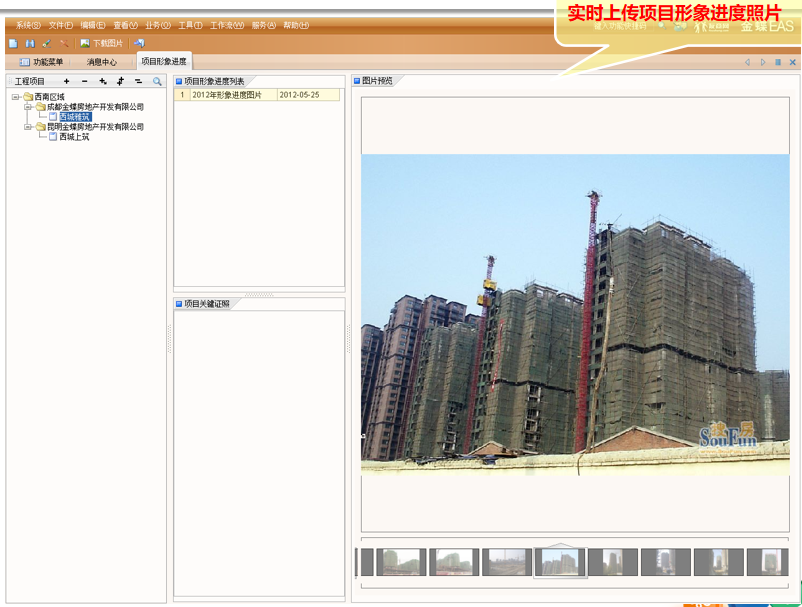Image resolution: width=802 pixels, height=607 pixels.
Task: Open the 查看(V) menu
Action: (x=125, y=25)
